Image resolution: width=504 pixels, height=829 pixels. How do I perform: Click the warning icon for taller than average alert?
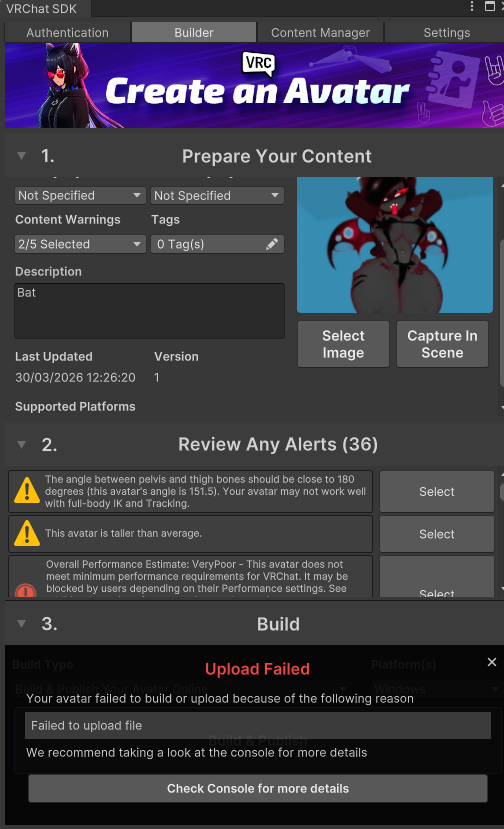coord(26,533)
